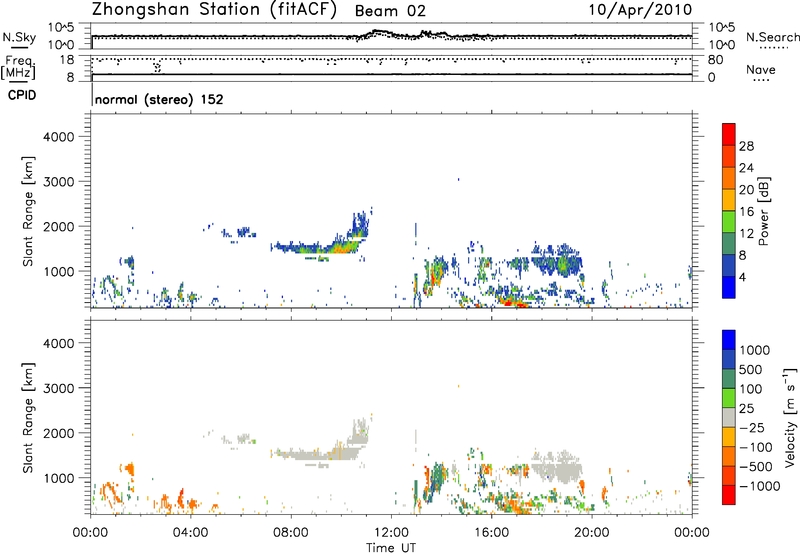
Task: Click the 'Velocity [m s⁻¹]' colorbar label
Action: pyautogui.click(x=790, y=417)
